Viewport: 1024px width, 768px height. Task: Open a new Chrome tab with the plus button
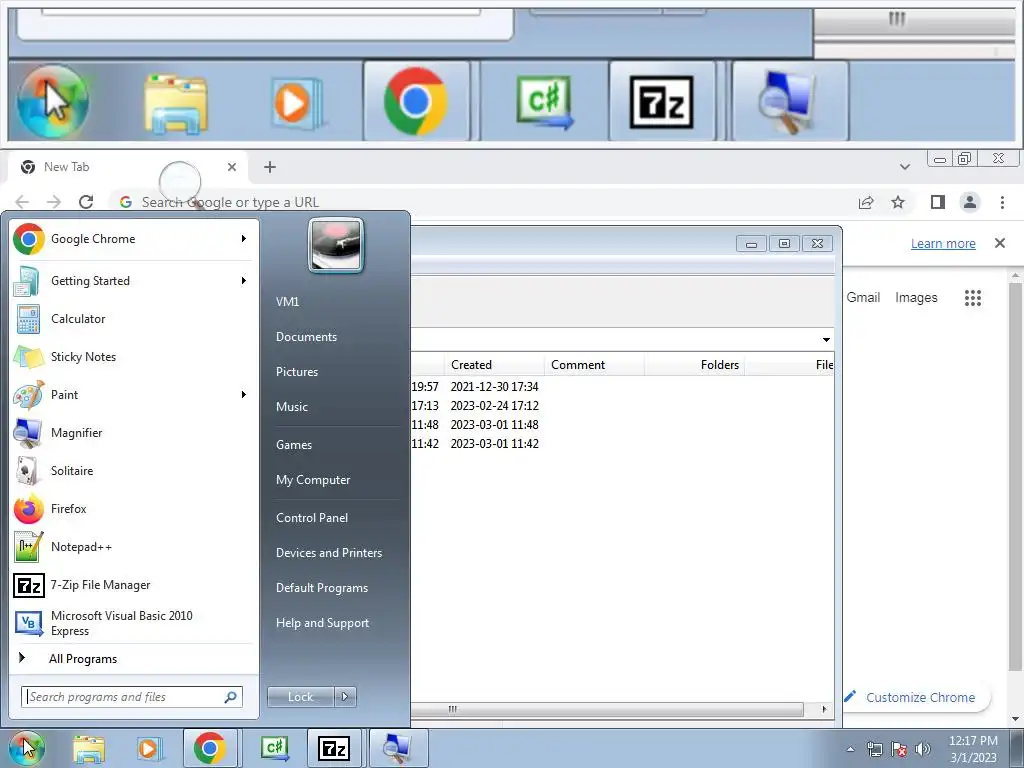(270, 167)
